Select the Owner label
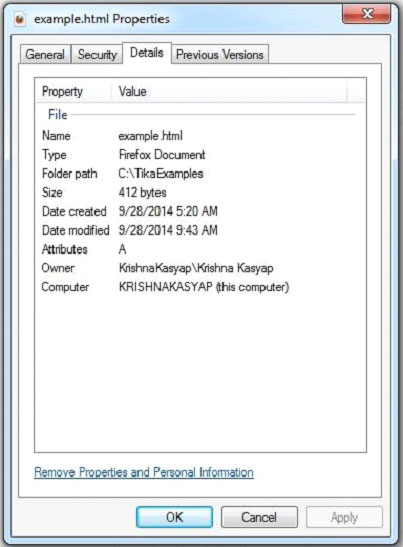Viewport: 403px width, 547px height. [x=58, y=268]
